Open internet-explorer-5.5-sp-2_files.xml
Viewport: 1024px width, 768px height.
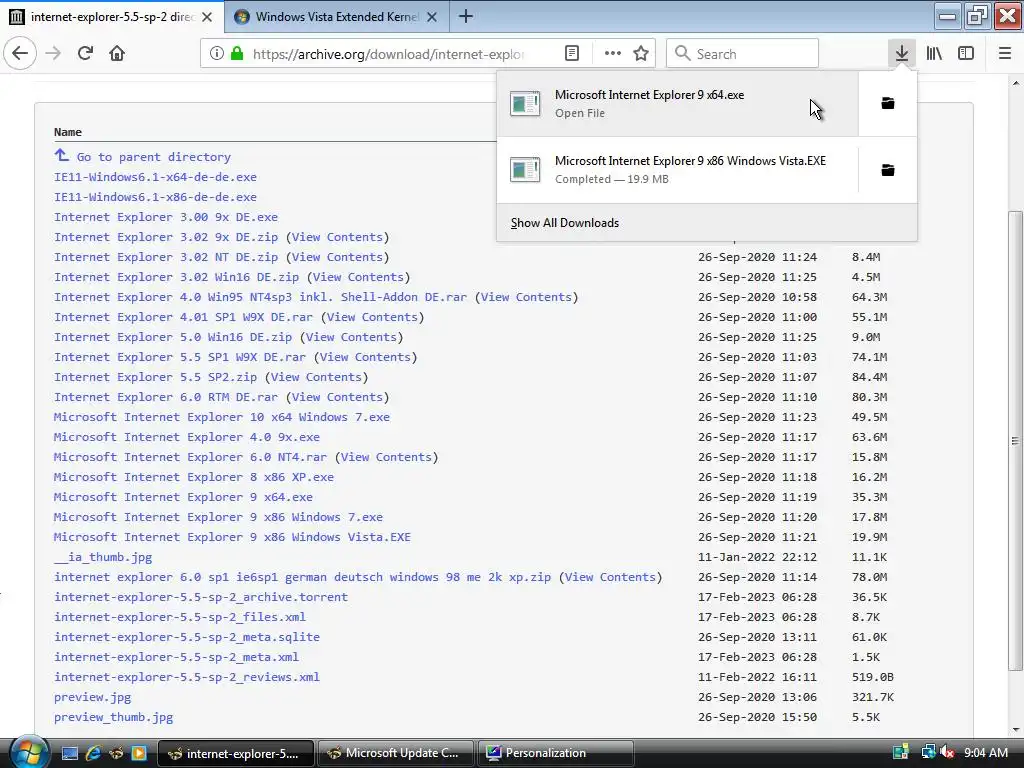[x=180, y=617]
